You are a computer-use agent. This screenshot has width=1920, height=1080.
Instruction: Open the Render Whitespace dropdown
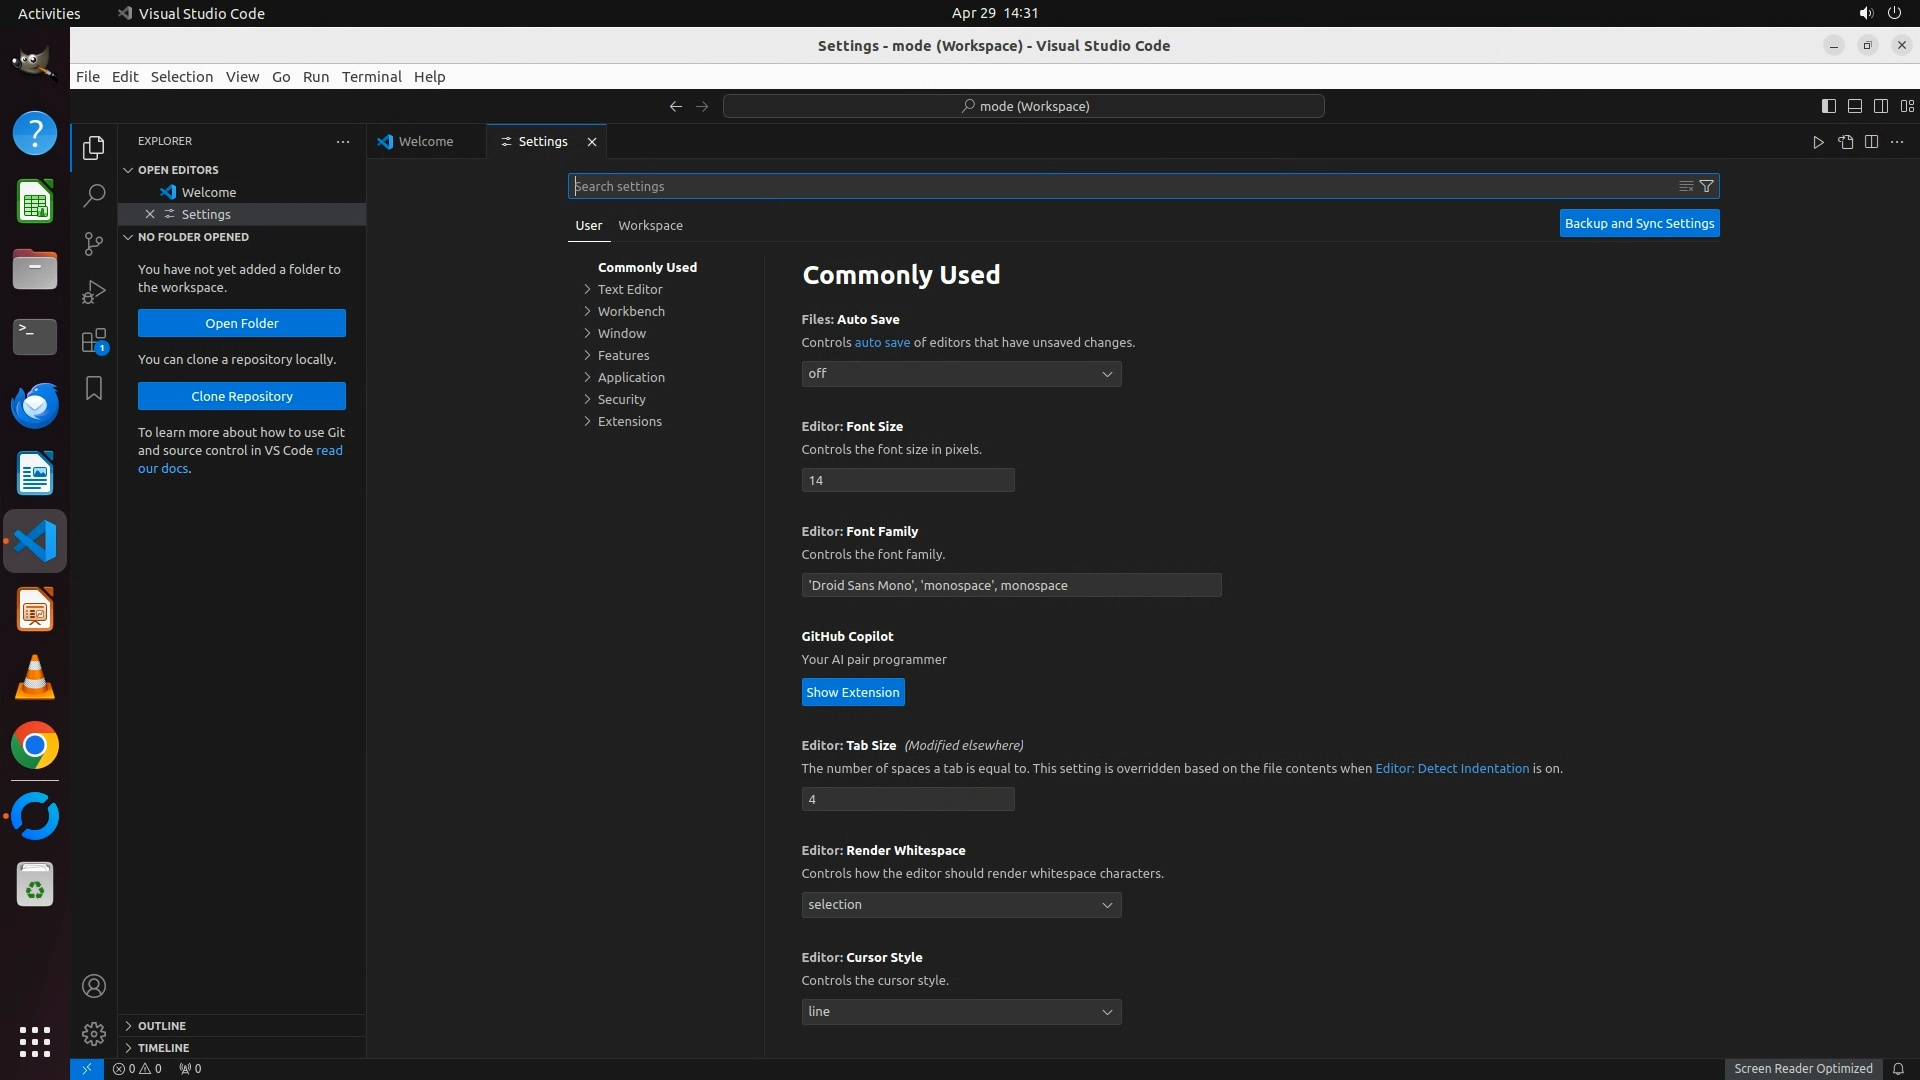tap(960, 905)
